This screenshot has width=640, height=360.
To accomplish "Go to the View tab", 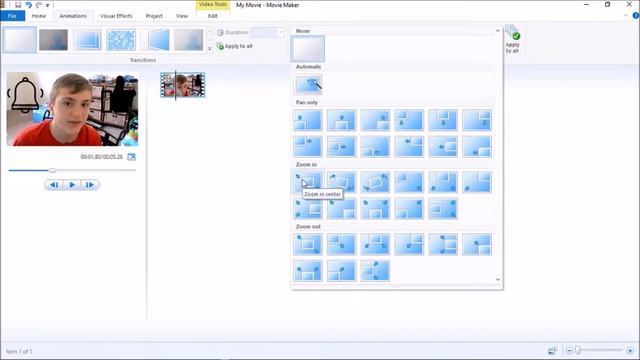I will tap(182, 16).
